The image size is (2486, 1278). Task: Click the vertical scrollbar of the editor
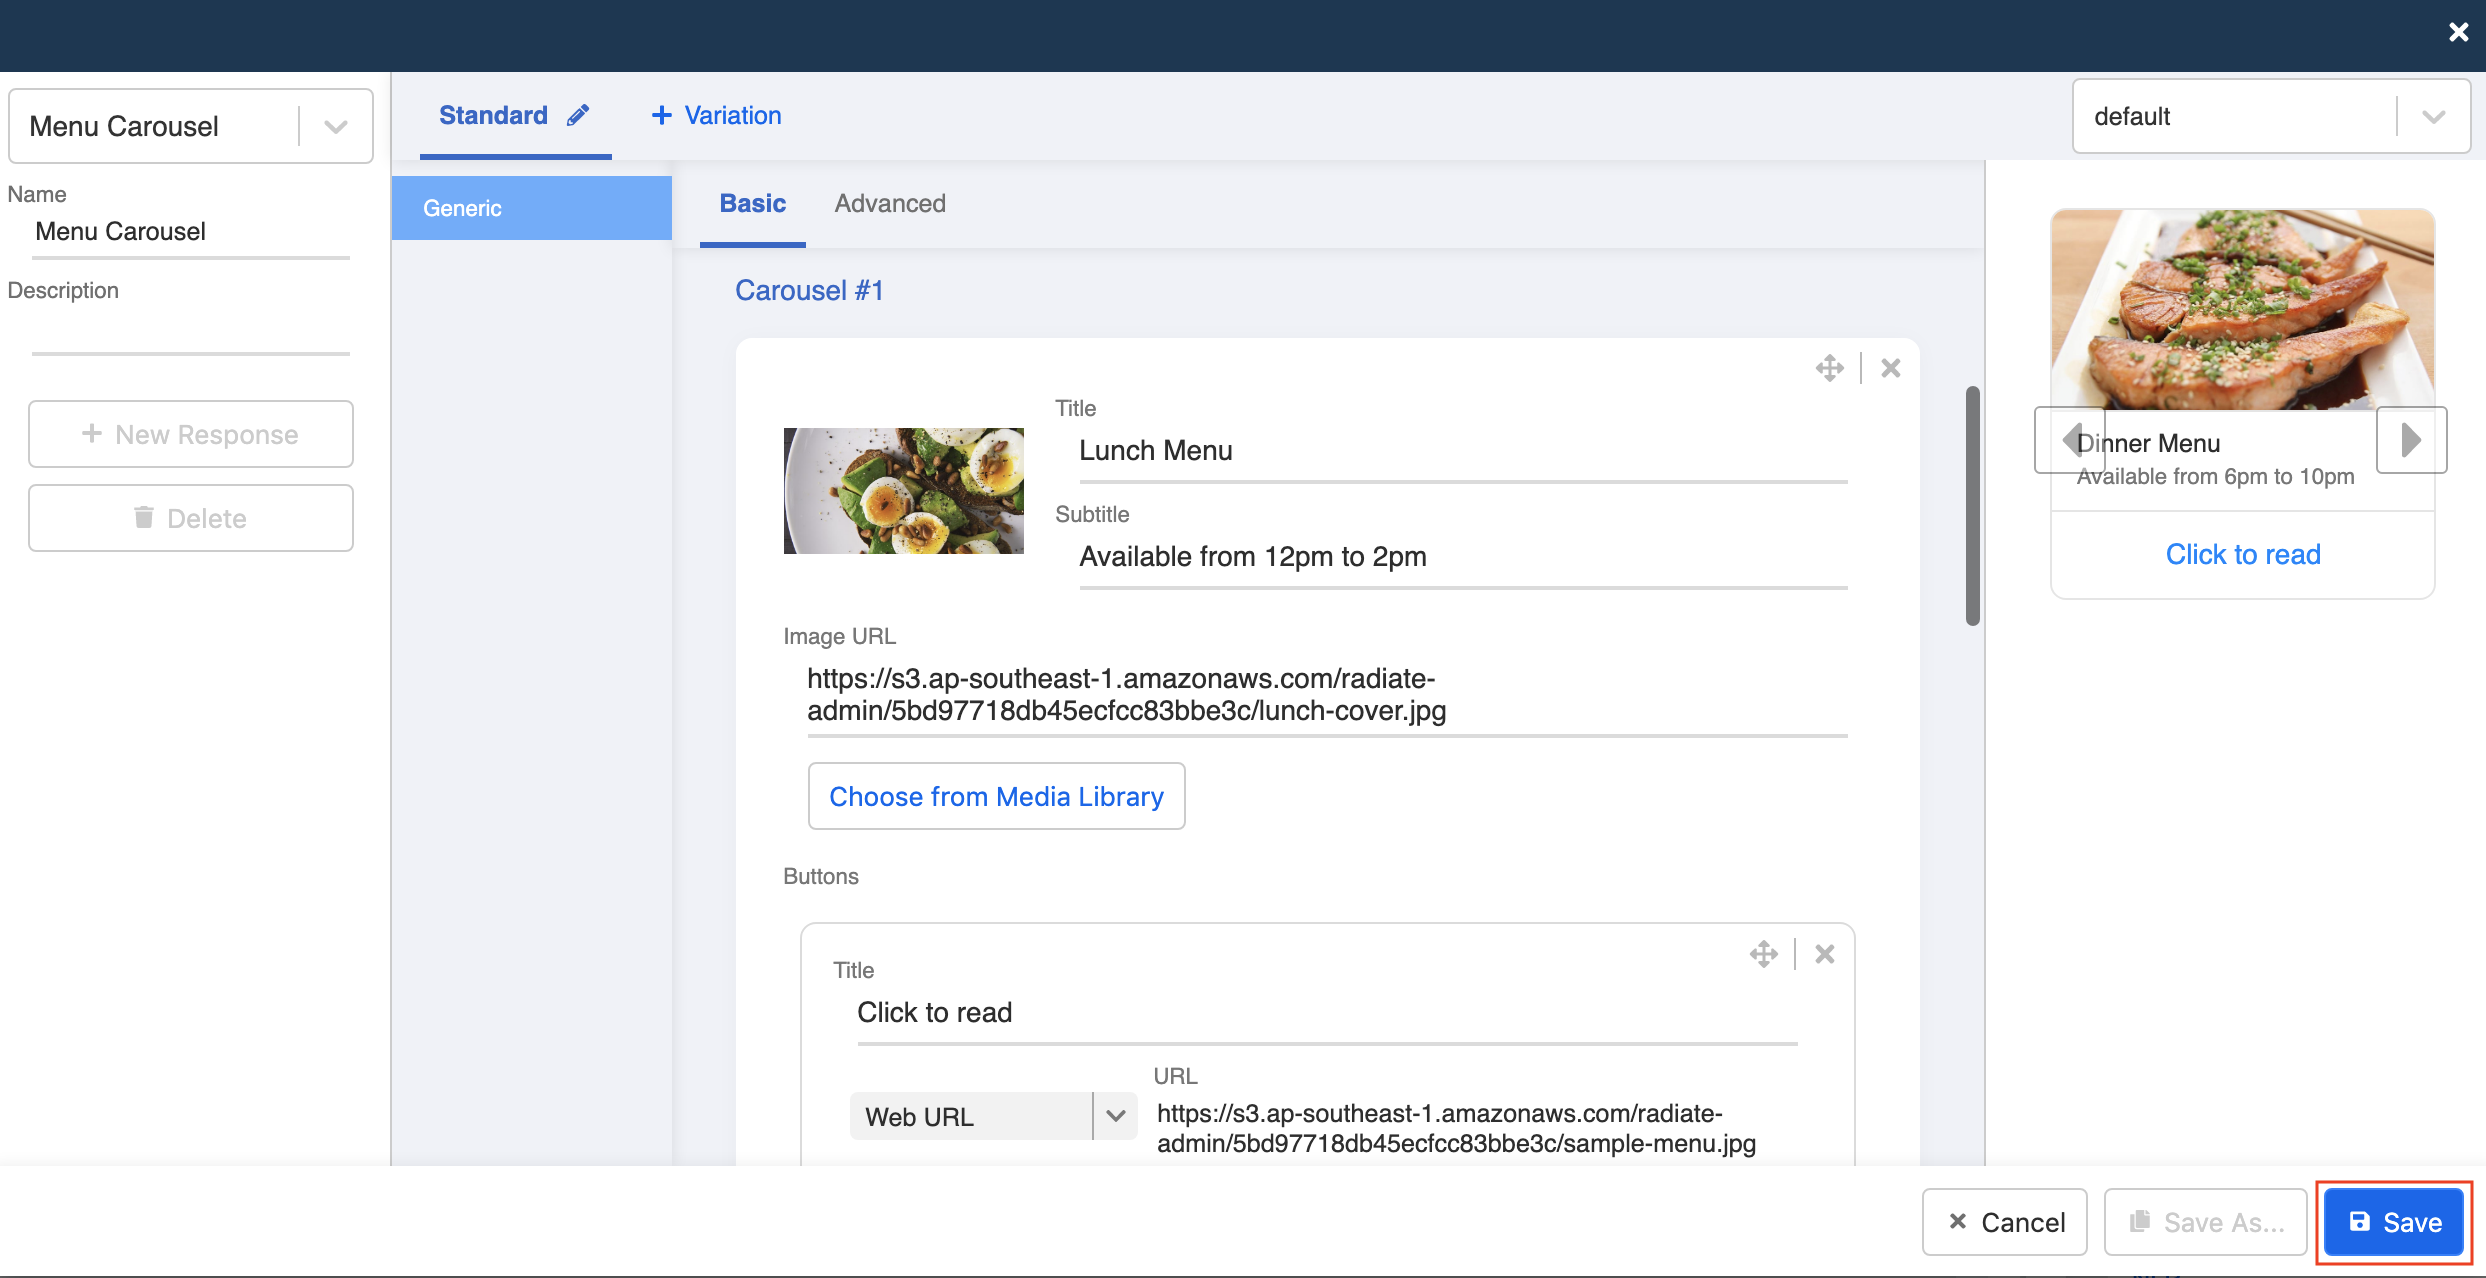[x=1974, y=500]
